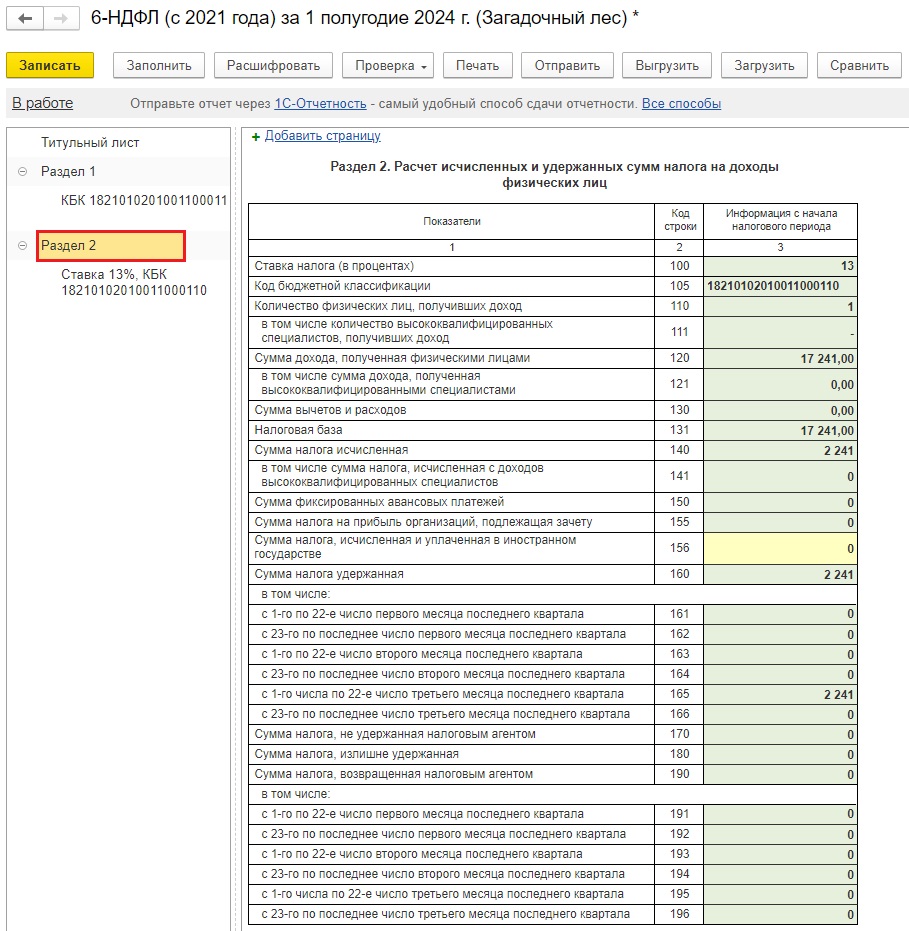Click the Отправить button
909x931 pixels.
[567, 65]
